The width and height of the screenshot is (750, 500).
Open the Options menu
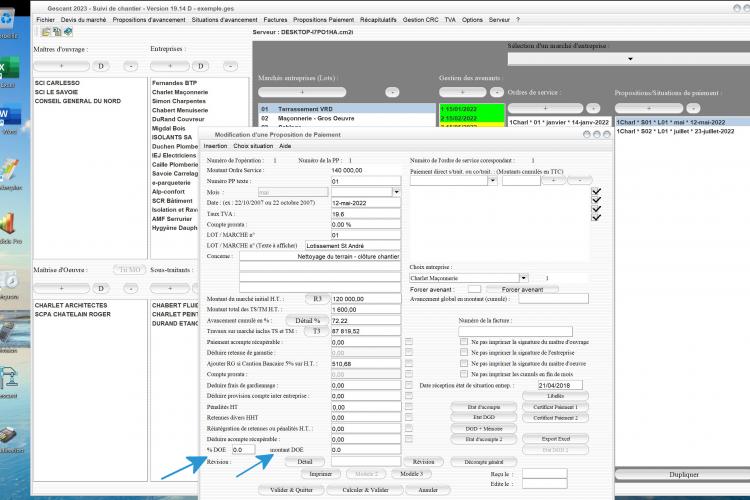click(x=472, y=20)
